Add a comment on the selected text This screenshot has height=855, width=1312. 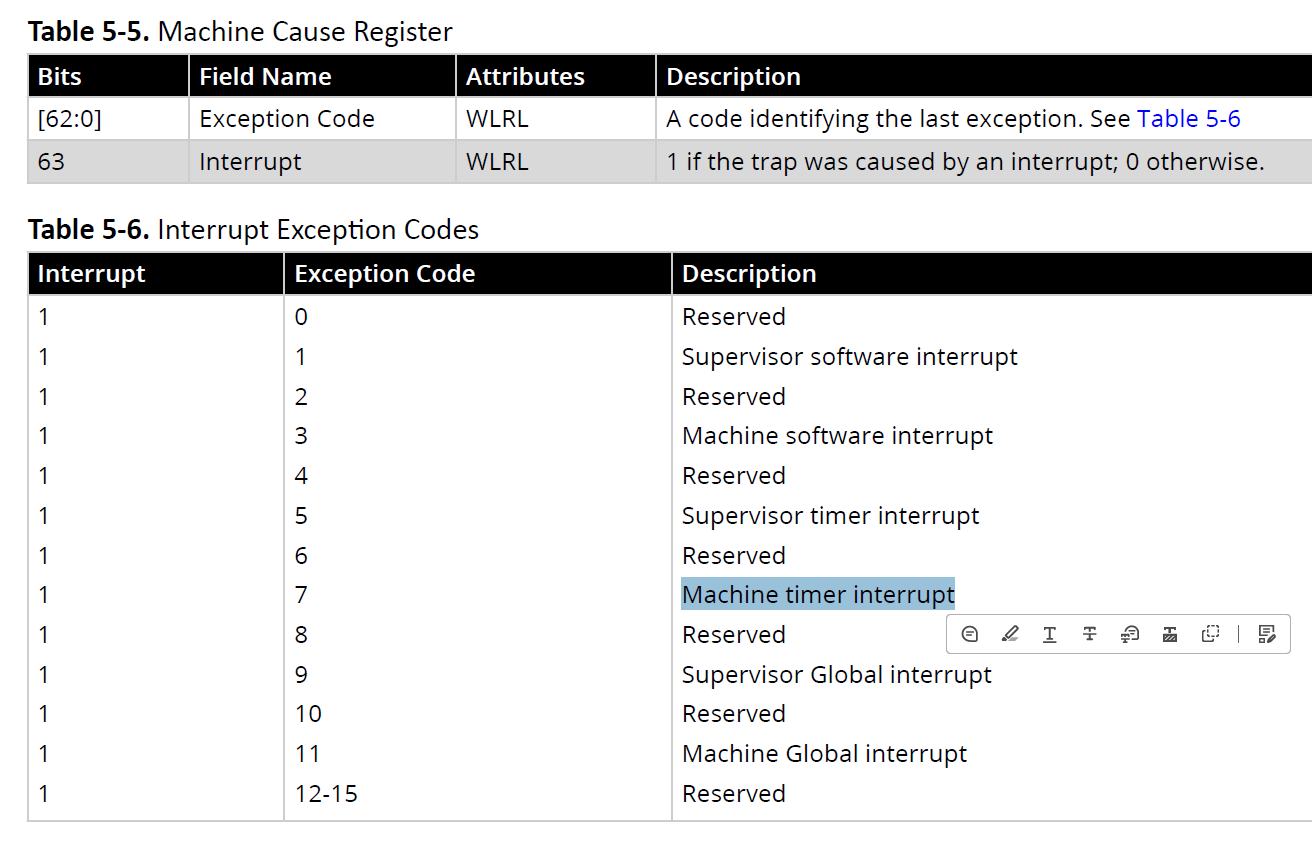coord(969,634)
